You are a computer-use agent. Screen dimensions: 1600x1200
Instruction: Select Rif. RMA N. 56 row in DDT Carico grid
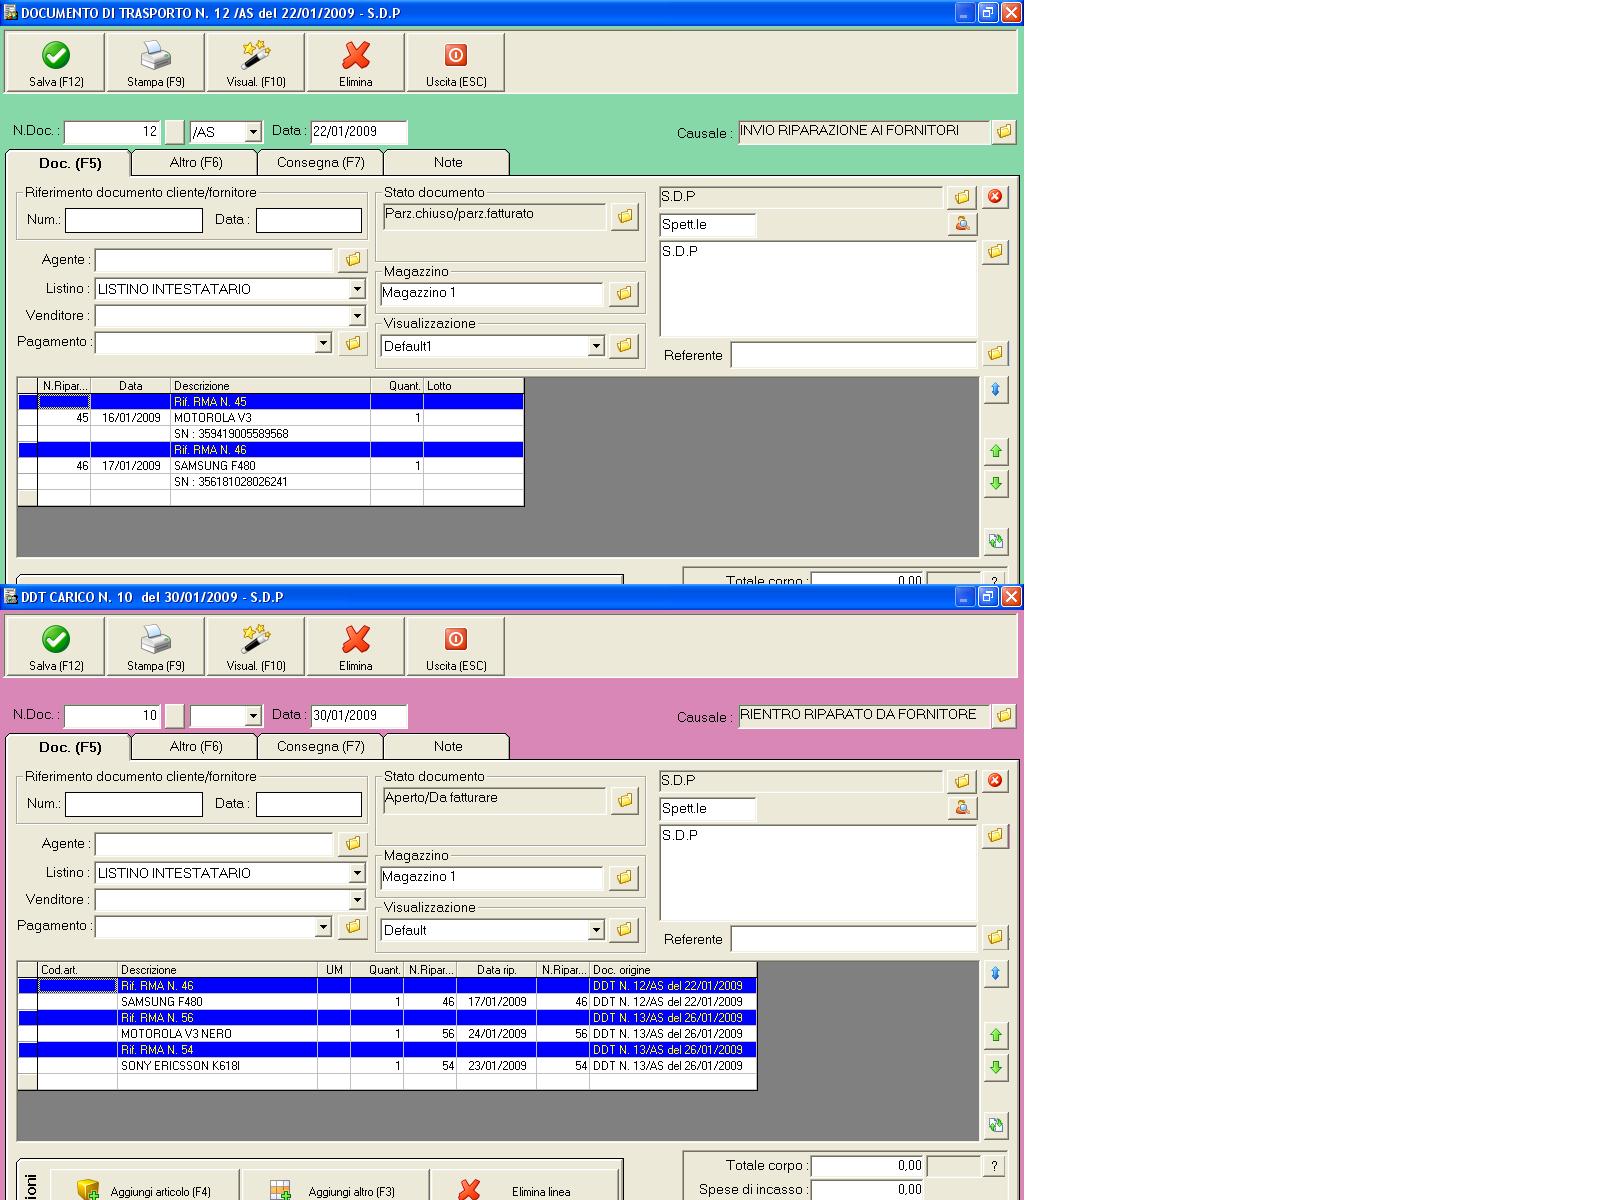pos(387,1018)
